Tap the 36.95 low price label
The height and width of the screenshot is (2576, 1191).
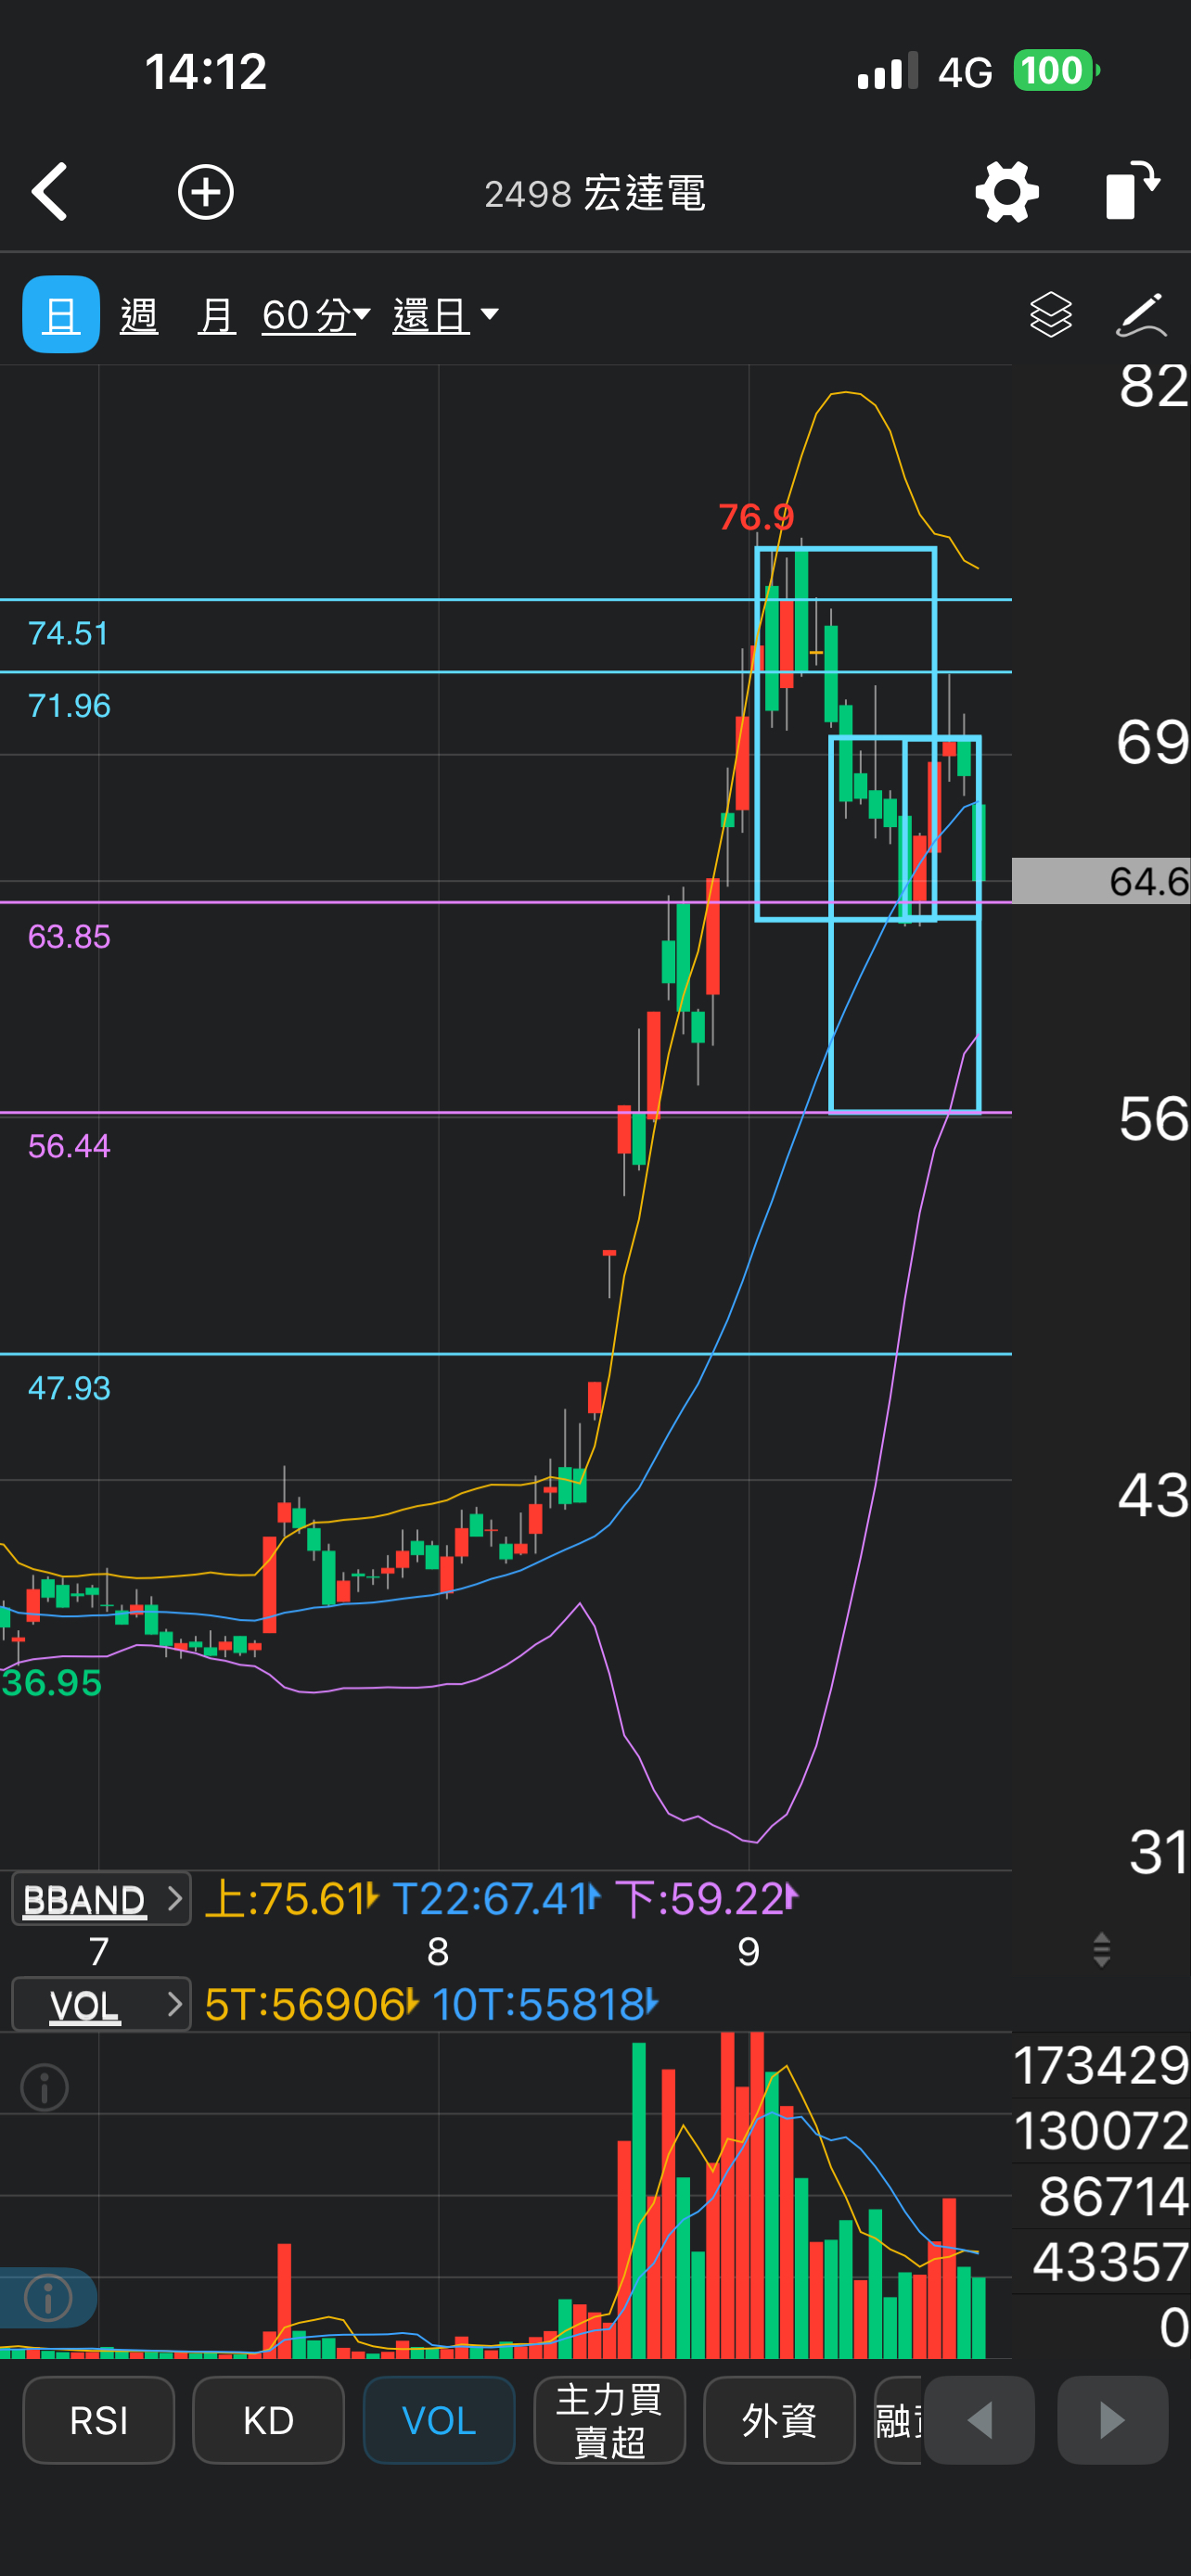click(52, 1683)
